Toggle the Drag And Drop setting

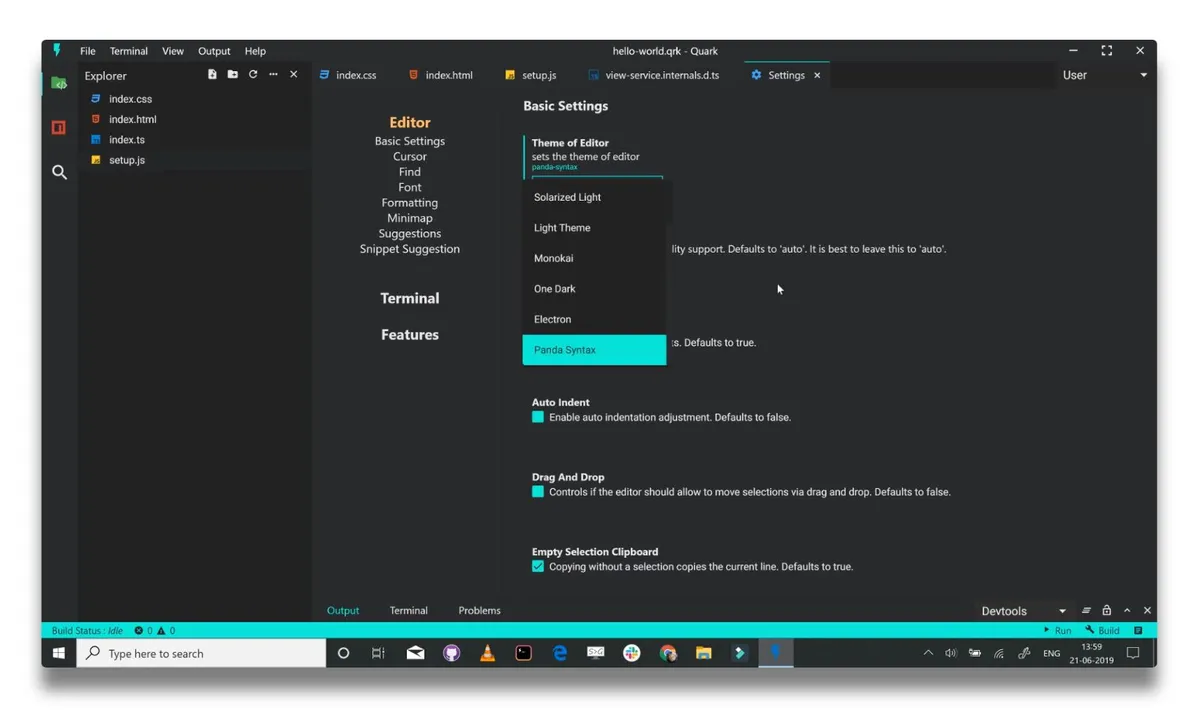538,492
